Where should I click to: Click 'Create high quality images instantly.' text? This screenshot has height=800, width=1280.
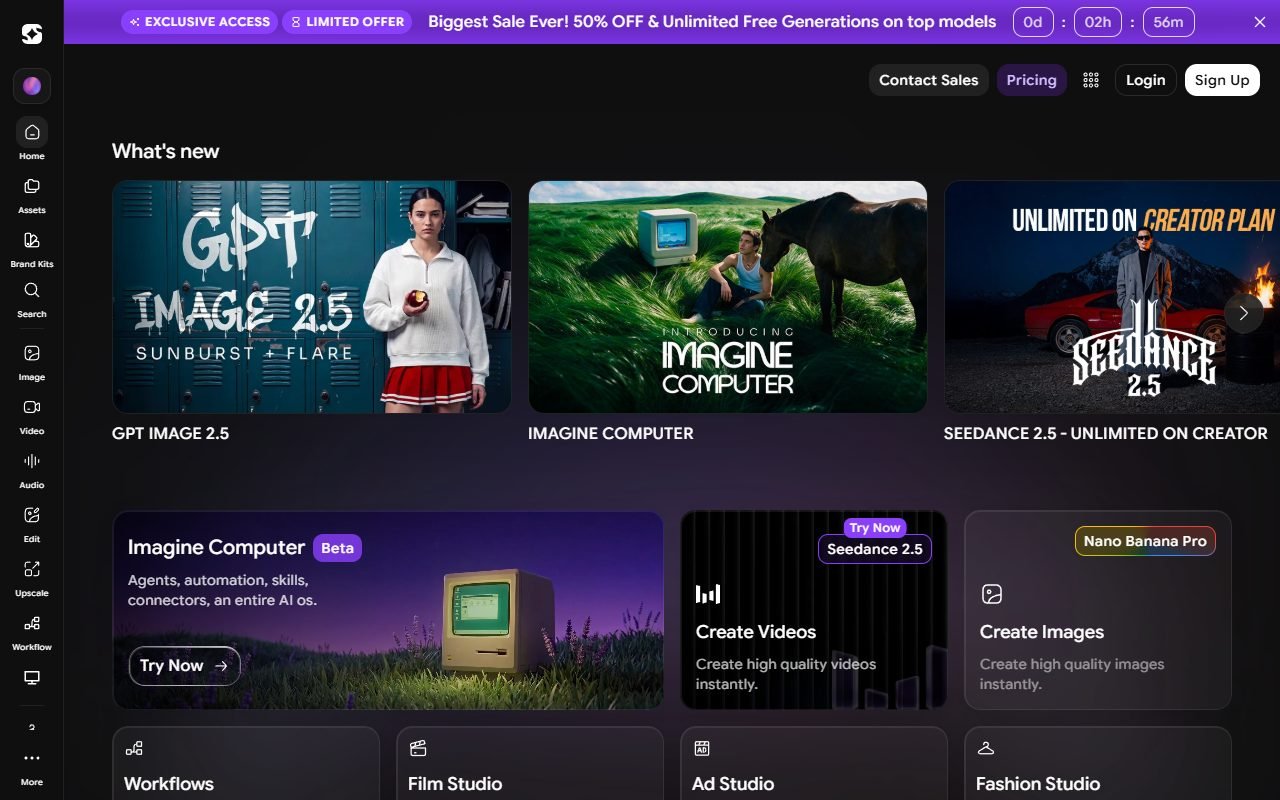1072,674
